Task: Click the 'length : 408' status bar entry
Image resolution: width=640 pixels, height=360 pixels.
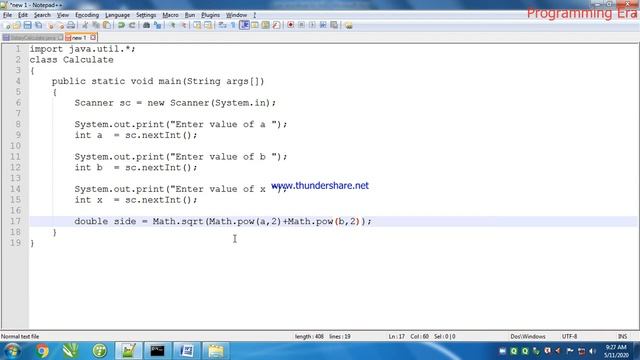Action: click(x=309, y=337)
